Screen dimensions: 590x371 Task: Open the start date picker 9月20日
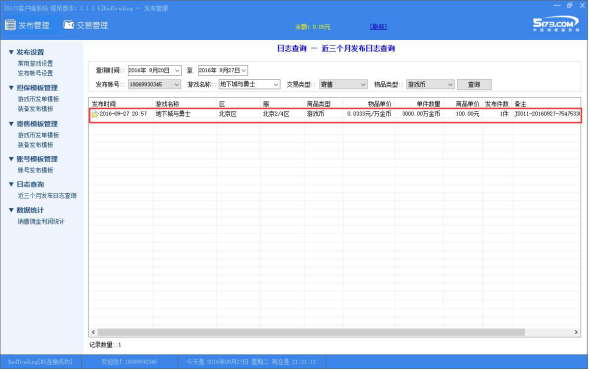155,70
